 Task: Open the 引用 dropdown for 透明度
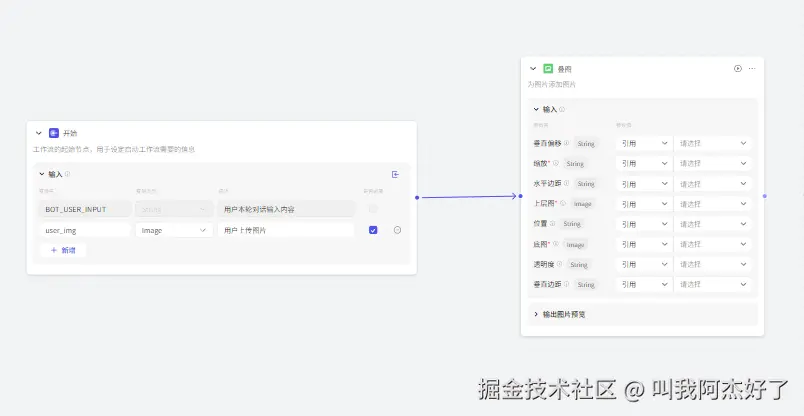coord(644,264)
